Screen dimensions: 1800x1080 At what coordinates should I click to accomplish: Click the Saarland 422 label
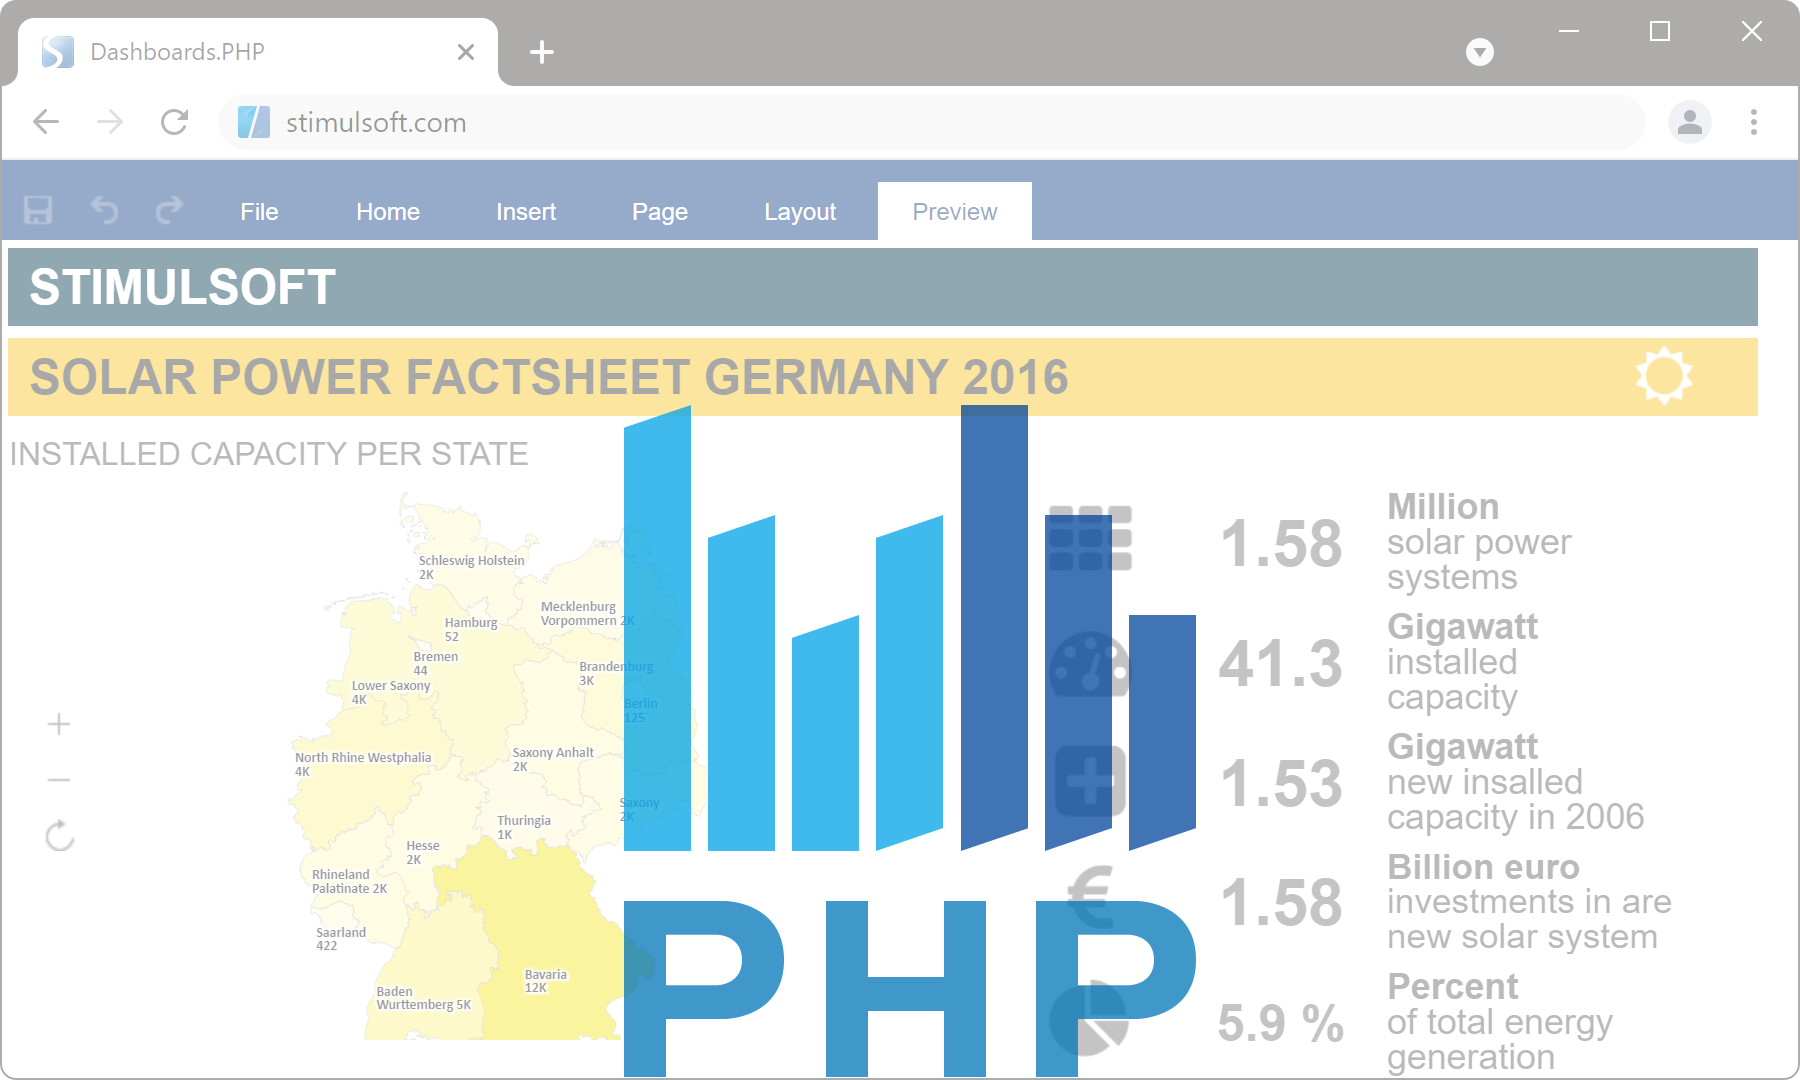tap(340, 938)
